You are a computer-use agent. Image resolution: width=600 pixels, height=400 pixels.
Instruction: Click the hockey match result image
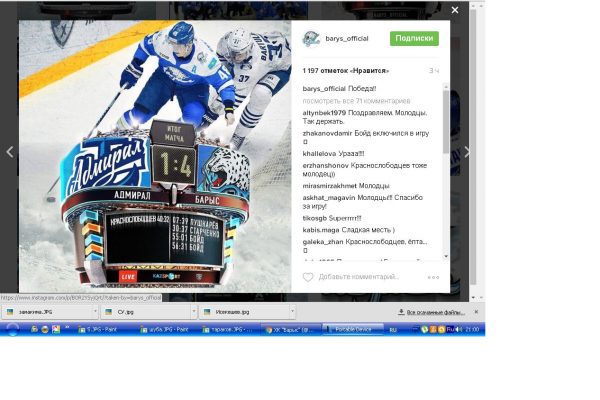155,156
